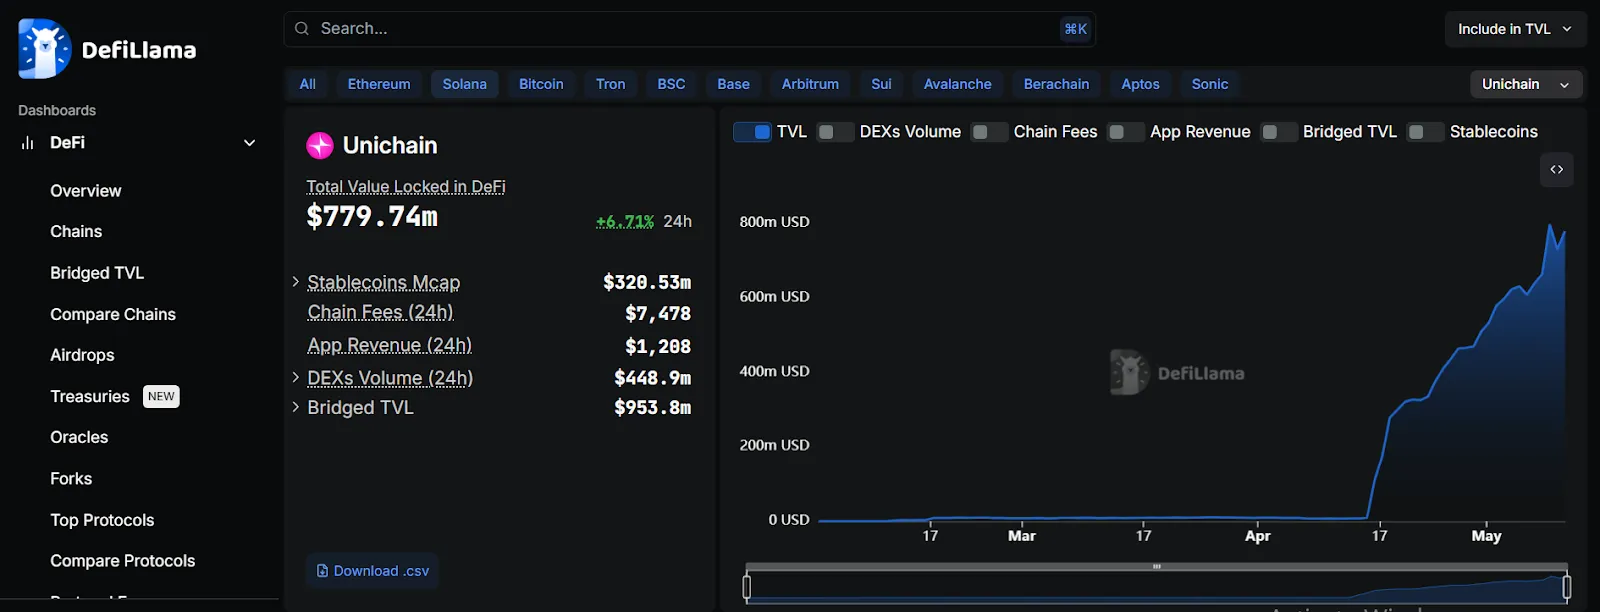Open Bridged TVL in the sidebar
This screenshot has width=1600, height=612.
97,273
